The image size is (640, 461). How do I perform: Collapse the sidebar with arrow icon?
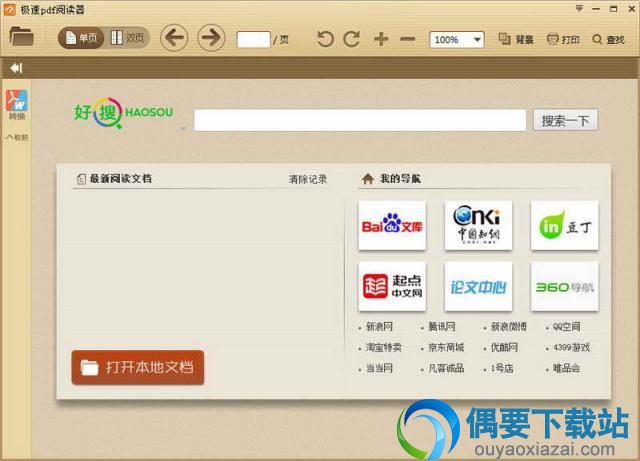coord(16,68)
